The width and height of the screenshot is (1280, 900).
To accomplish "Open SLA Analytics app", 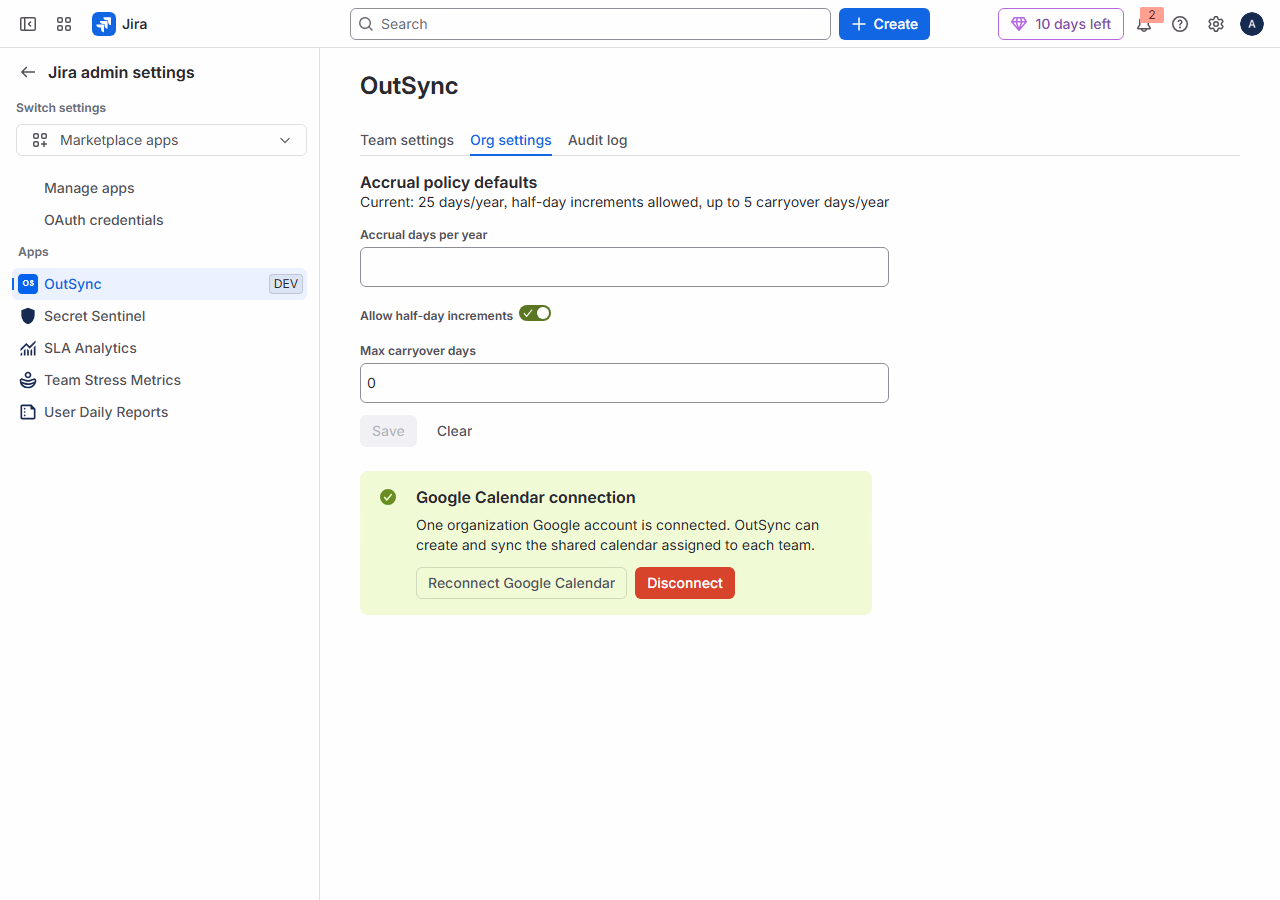I will point(159,348).
